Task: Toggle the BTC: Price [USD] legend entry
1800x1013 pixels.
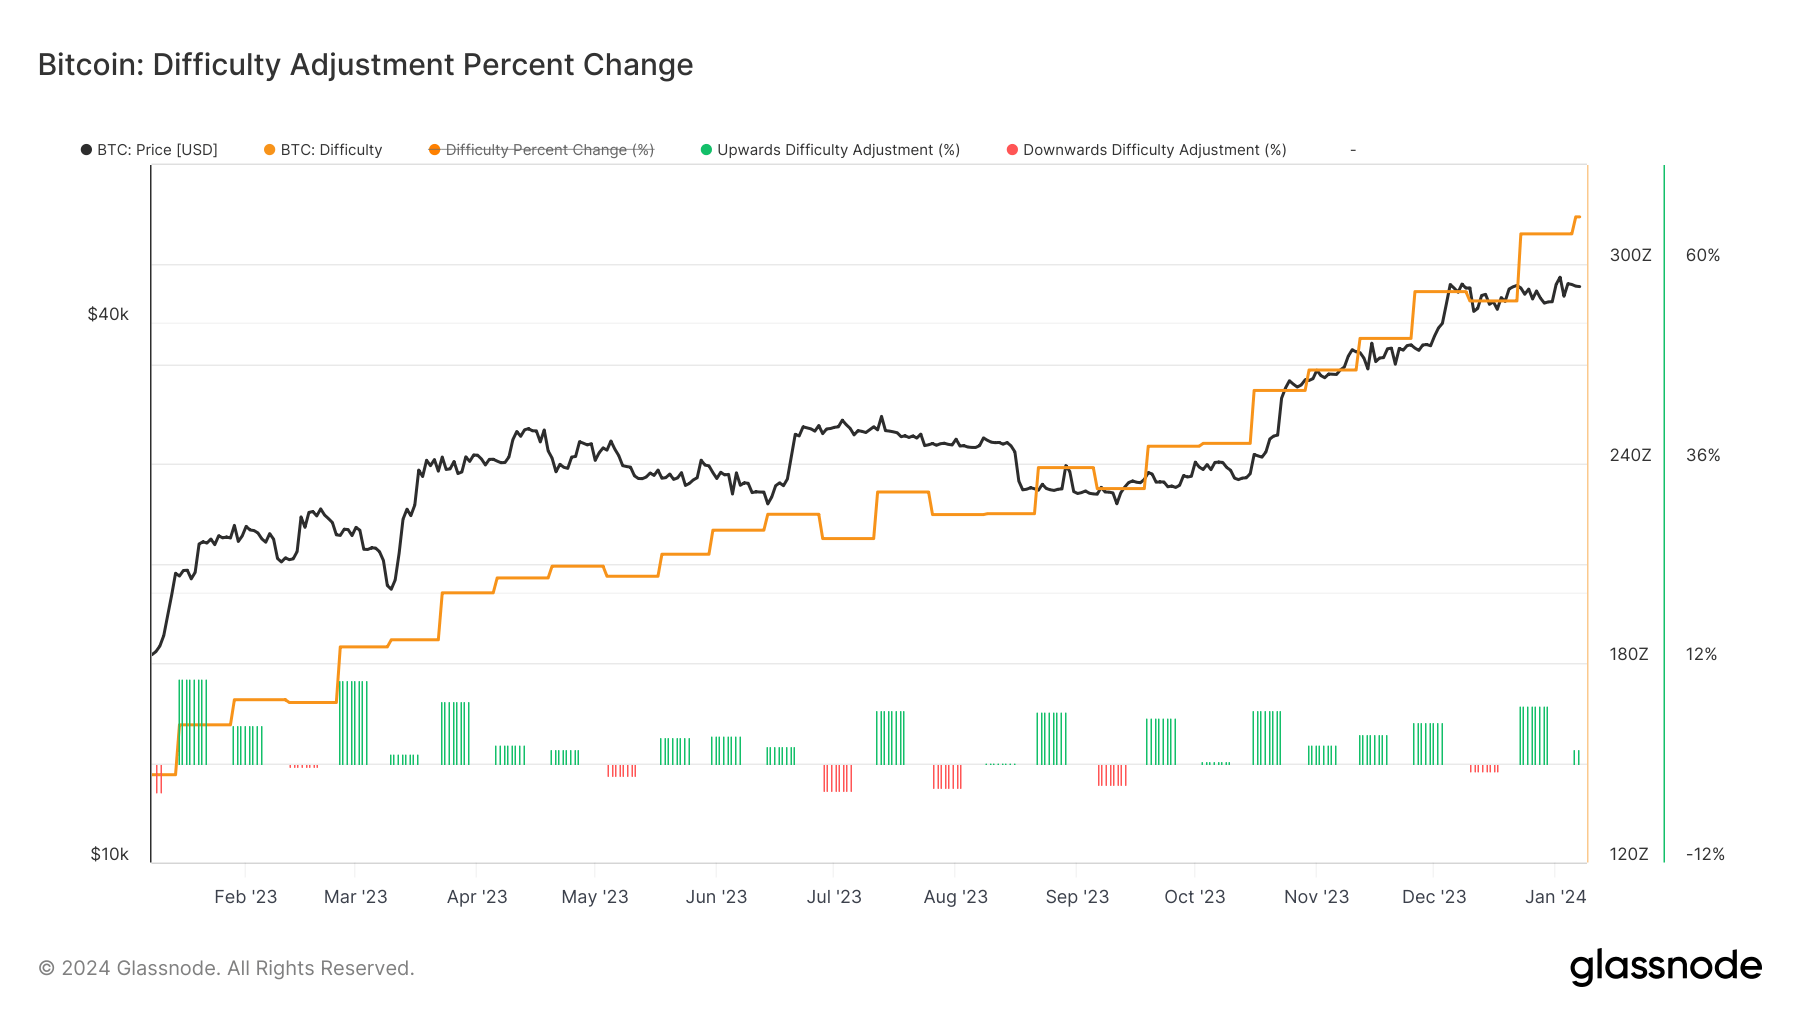Action: (x=149, y=150)
